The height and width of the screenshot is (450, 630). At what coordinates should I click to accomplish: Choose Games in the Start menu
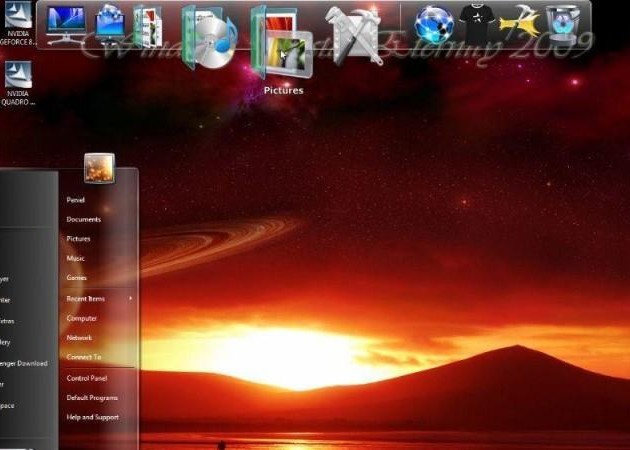pyautogui.click(x=77, y=277)
